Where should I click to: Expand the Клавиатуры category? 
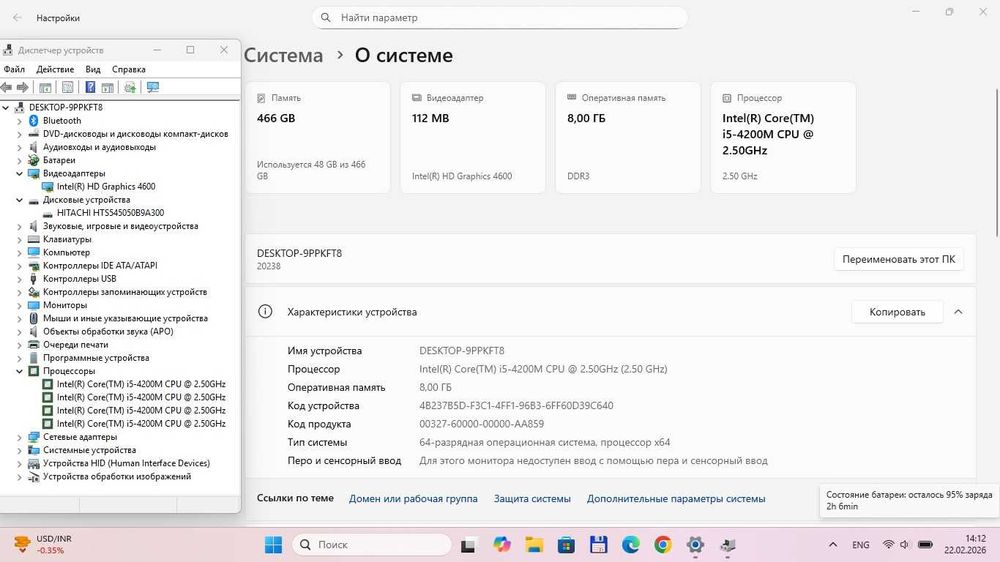click(19, 239)
